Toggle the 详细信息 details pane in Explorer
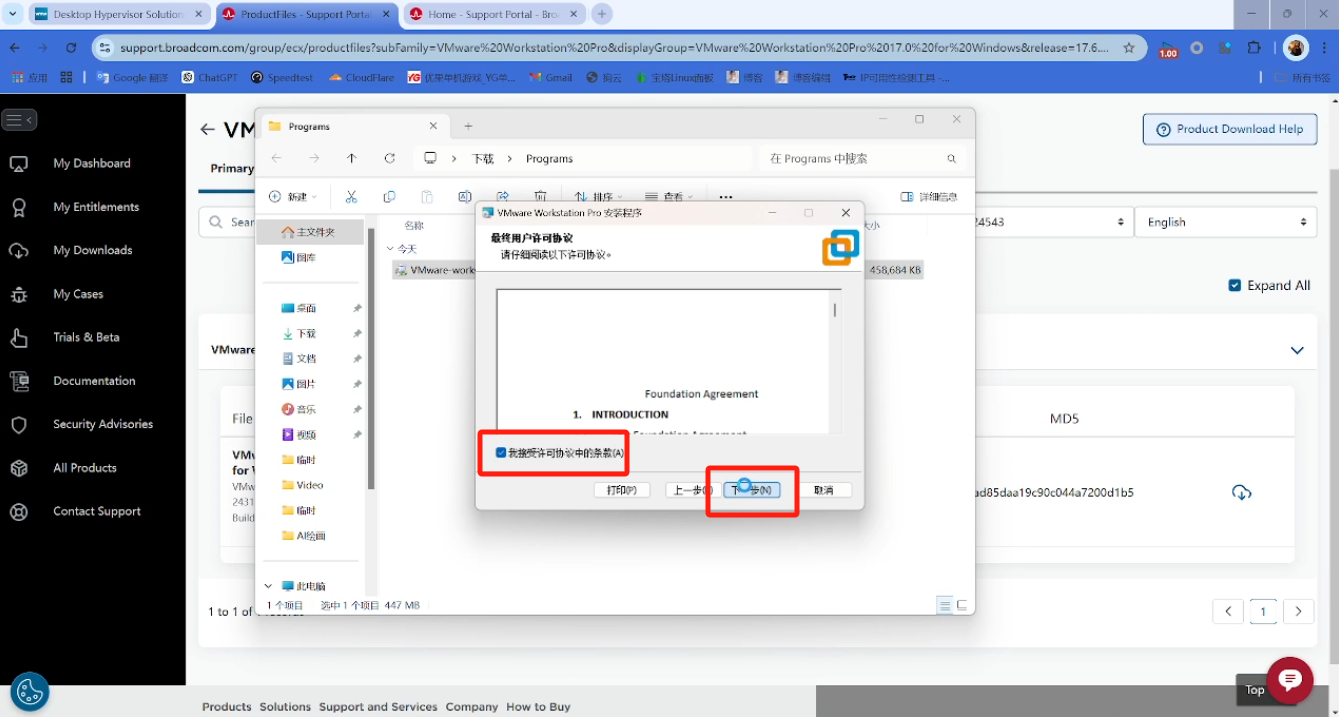 [x=929, y=197]
